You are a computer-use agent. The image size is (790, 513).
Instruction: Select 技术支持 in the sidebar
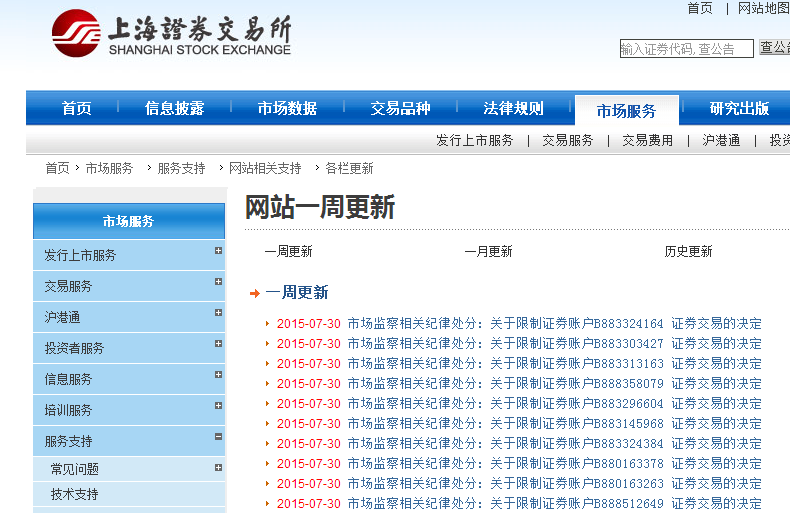(75, 494)
